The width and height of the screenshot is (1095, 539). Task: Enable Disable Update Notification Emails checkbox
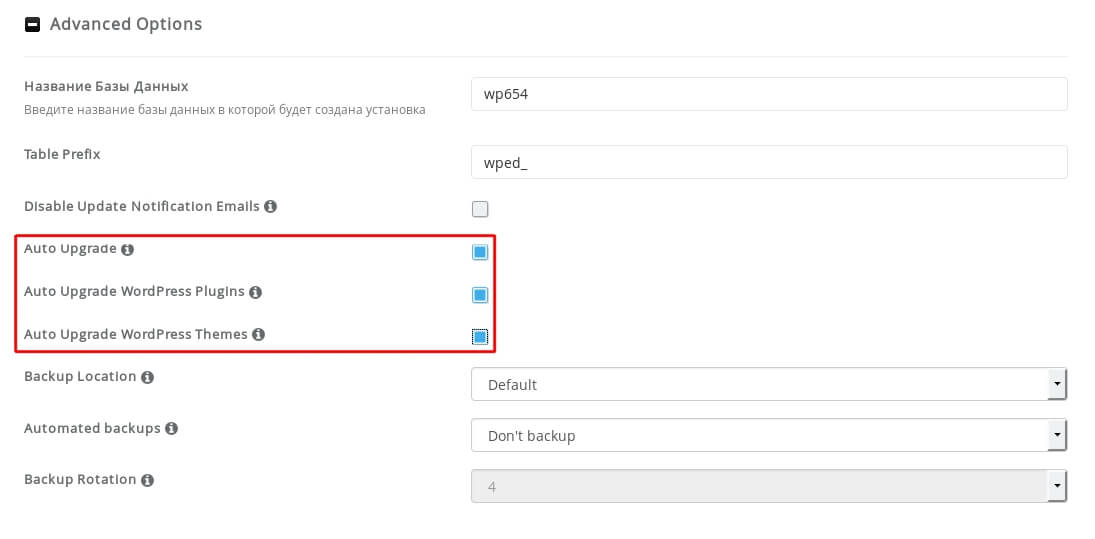[480, 209]
